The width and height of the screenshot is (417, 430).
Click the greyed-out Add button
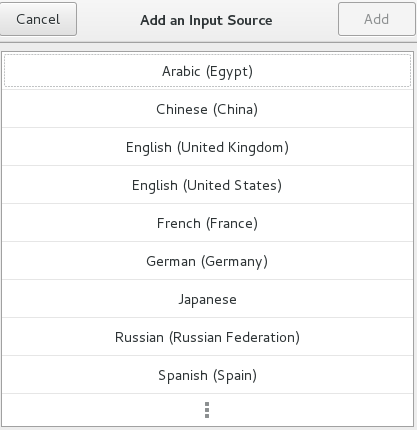point(376,19)
